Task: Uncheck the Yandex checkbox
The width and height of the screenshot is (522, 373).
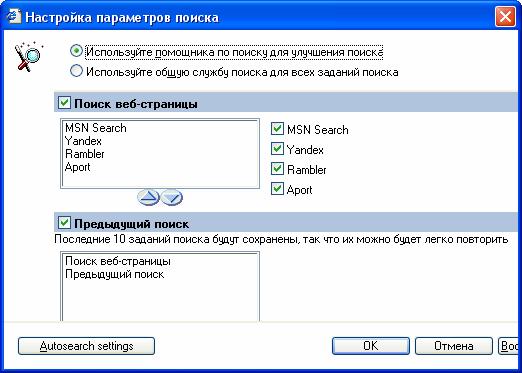Action: (277, 148)
